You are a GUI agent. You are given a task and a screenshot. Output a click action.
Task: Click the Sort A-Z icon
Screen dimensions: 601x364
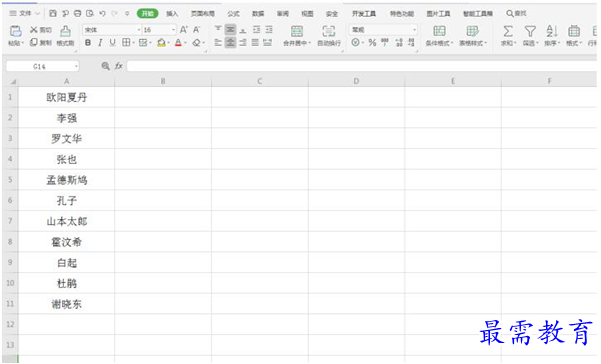[x=552, y=31]
